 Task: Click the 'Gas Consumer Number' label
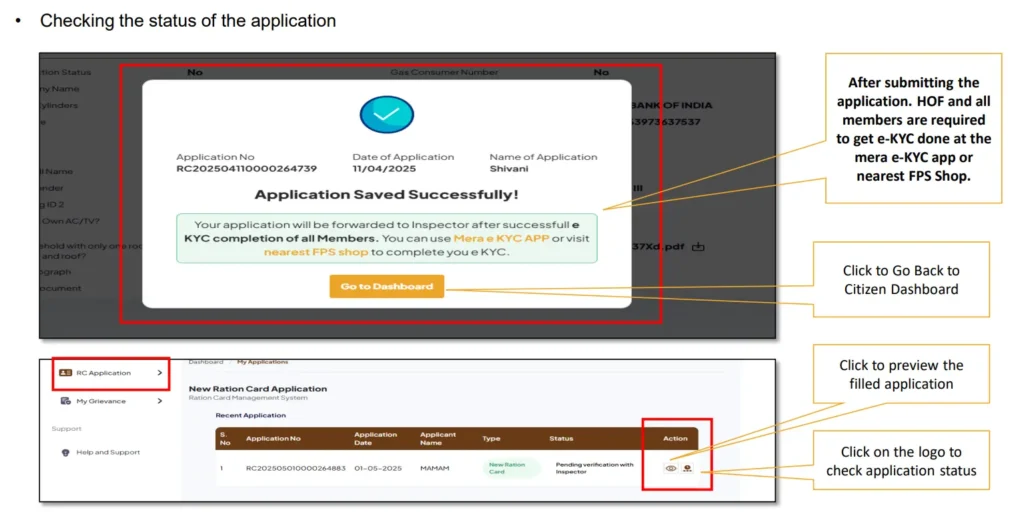click(444, 72)
